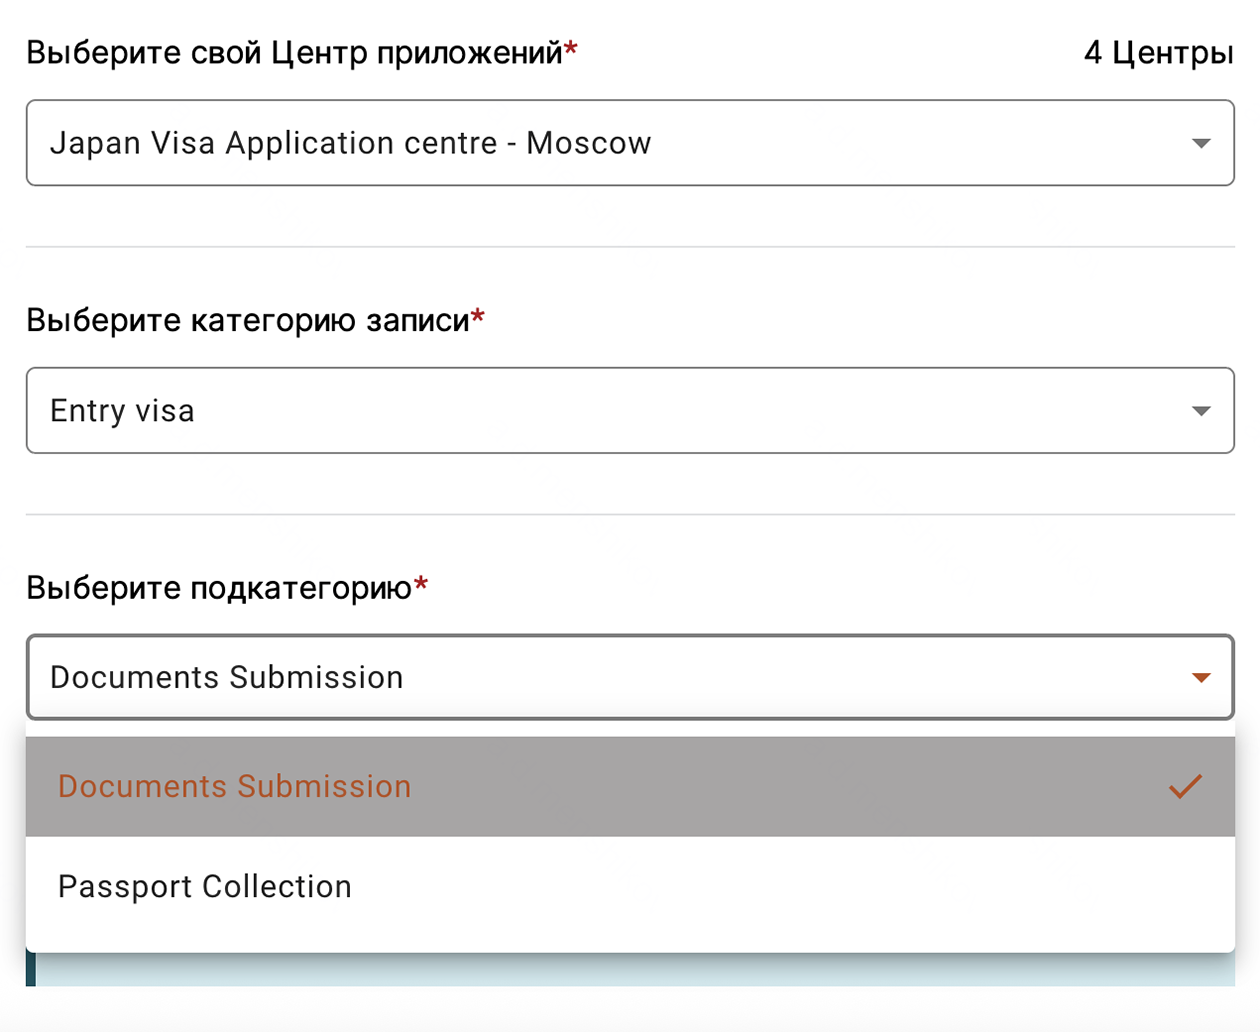Viewport: 1260px width, 1032px height.
Task: Click the teal progress bar at the bottom
Action: [x=630, y=970]
